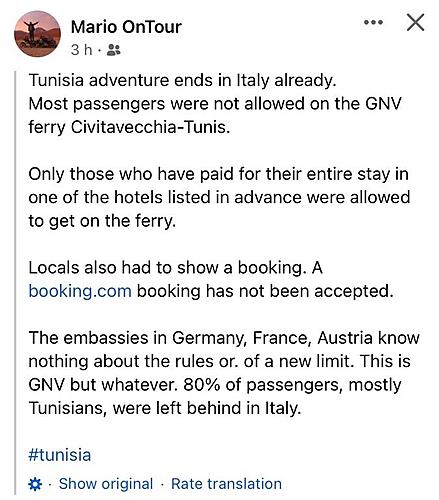Click the line 'to get on the ferry.'

click(102, 221)
